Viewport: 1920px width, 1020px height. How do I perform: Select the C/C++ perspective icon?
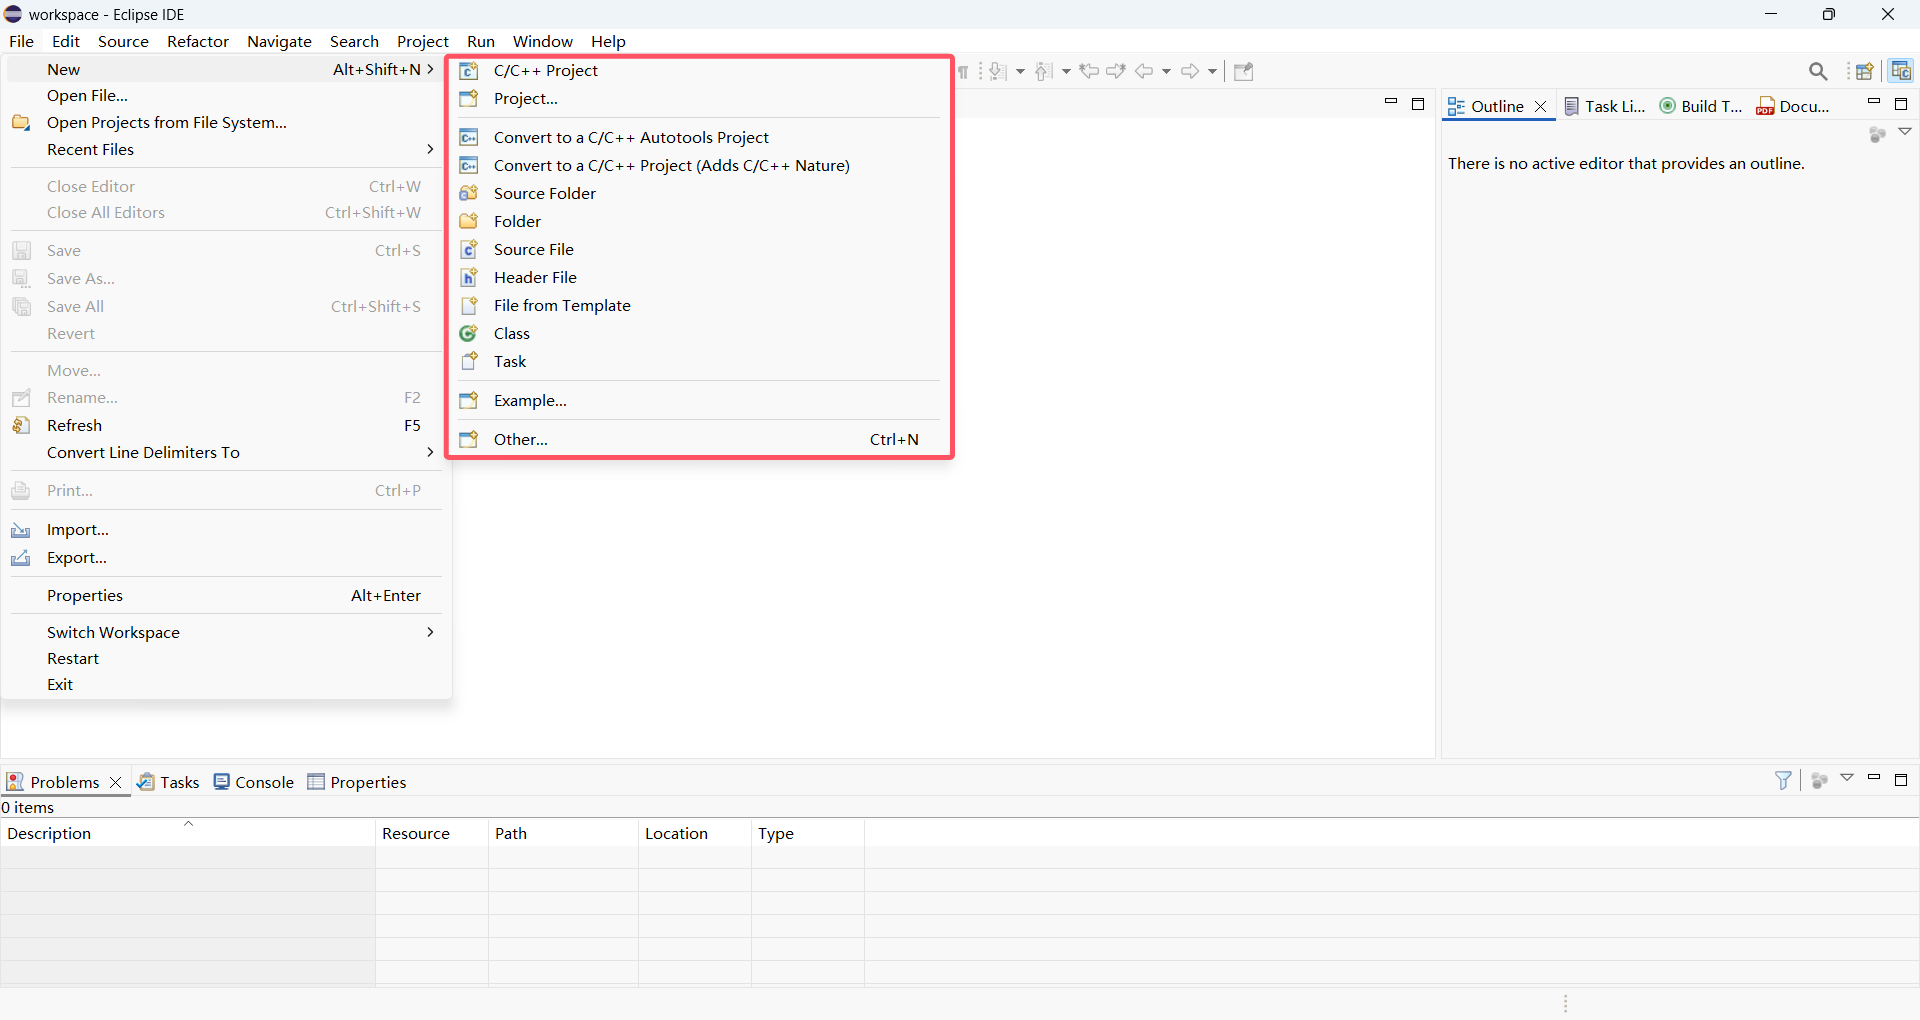click(1901, 71)
